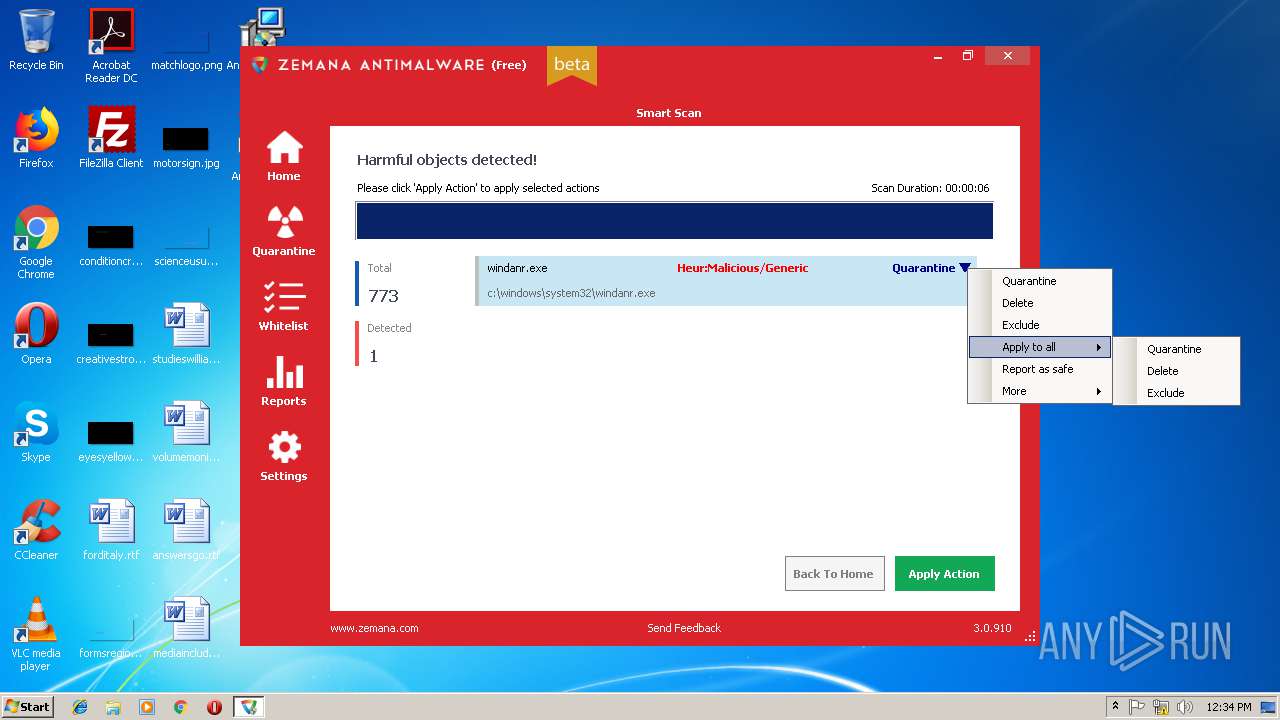Click the Total 773 counter
This screenshot has width=1280, height=720.
pyautogui.click(x=383, y=284)
